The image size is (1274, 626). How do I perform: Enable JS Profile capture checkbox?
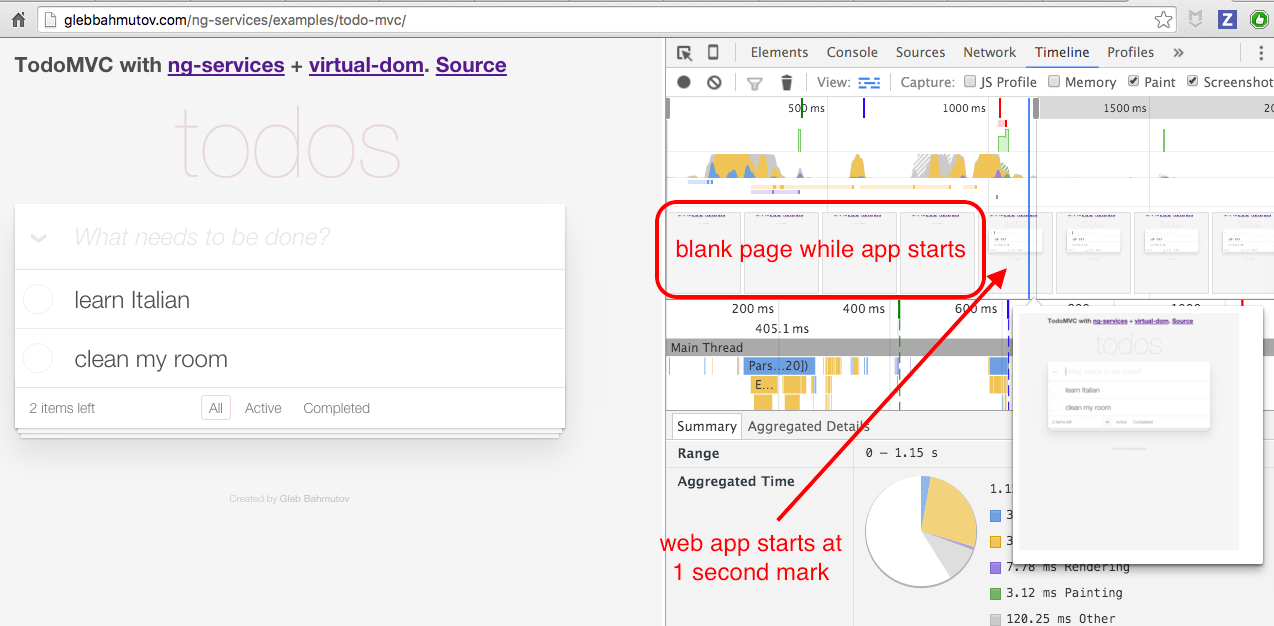[x=970, y=82]
